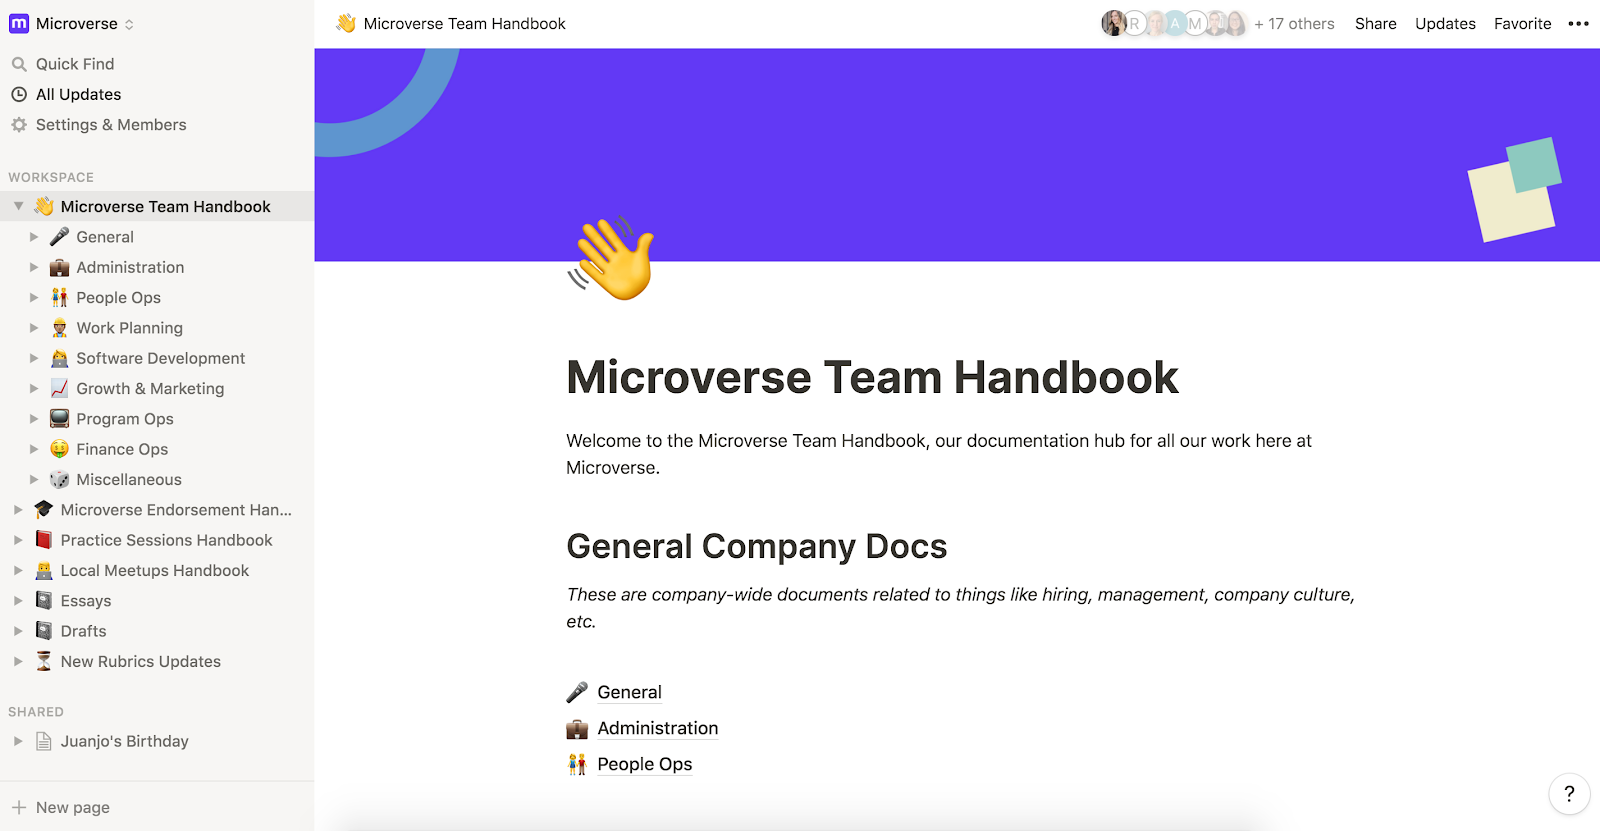Click the plus icon next to New page
The image size is (1600, 831).
(x=19, y=807)
